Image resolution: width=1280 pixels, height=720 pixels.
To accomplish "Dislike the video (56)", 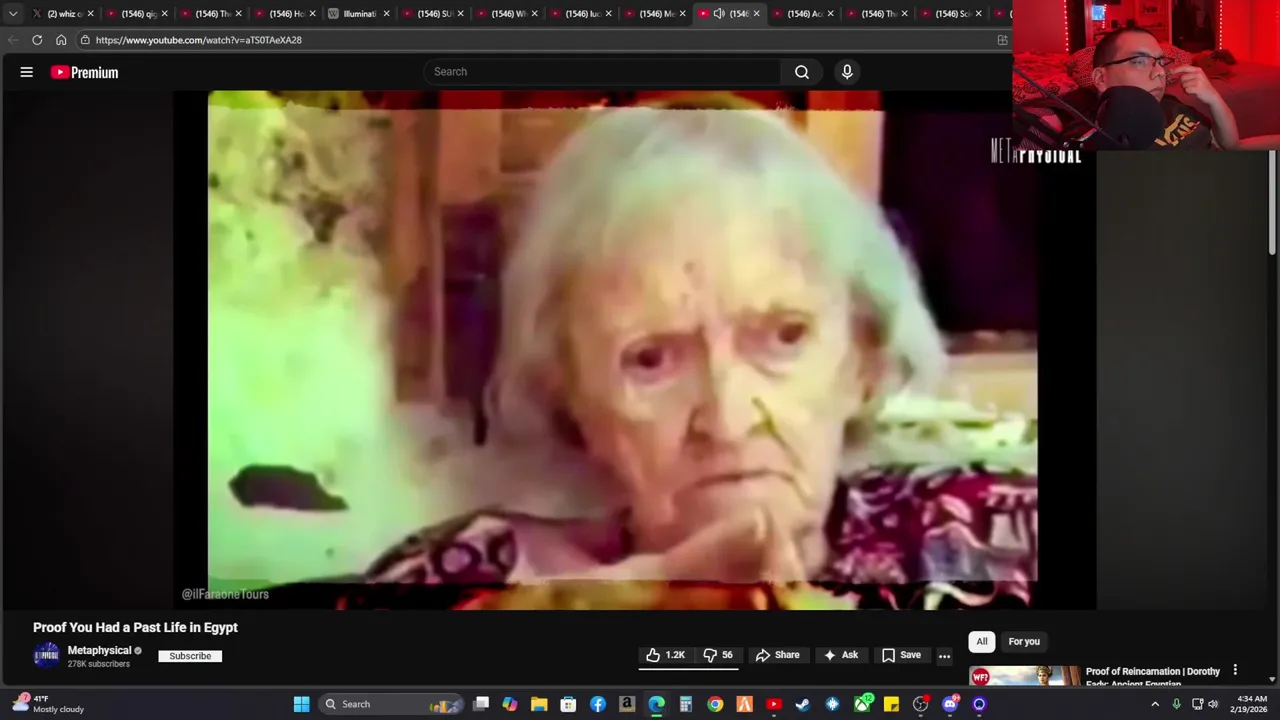I will click(718, 655).
